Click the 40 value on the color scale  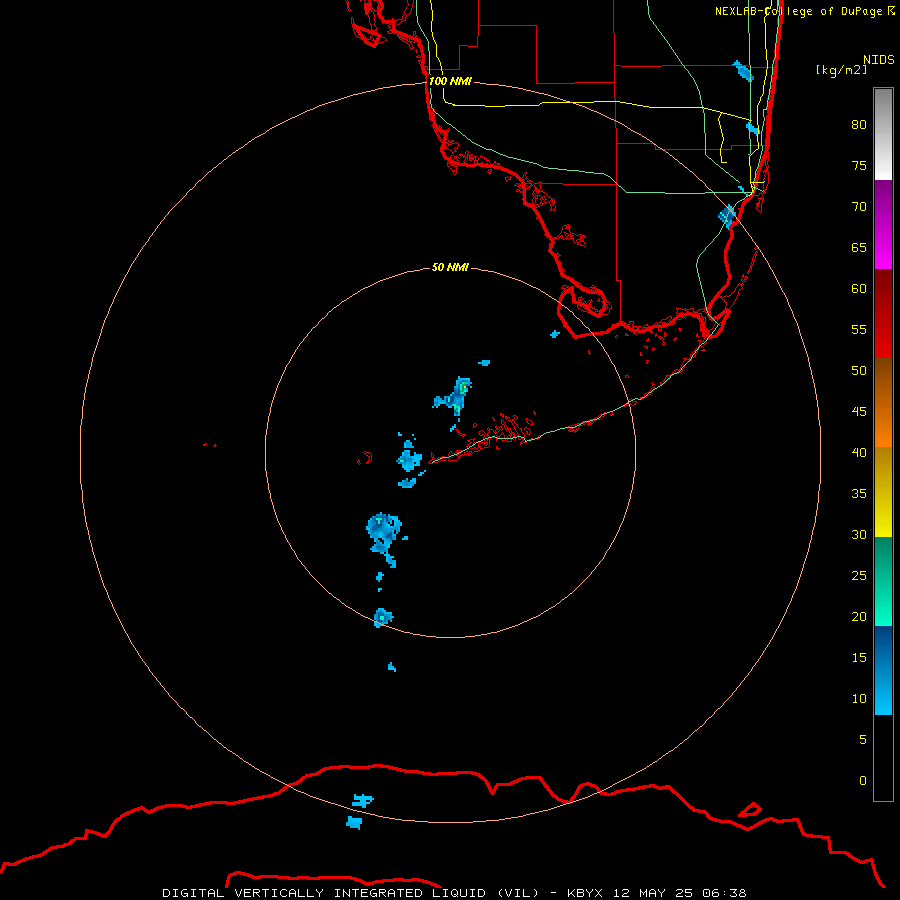[x=859, y=452]
